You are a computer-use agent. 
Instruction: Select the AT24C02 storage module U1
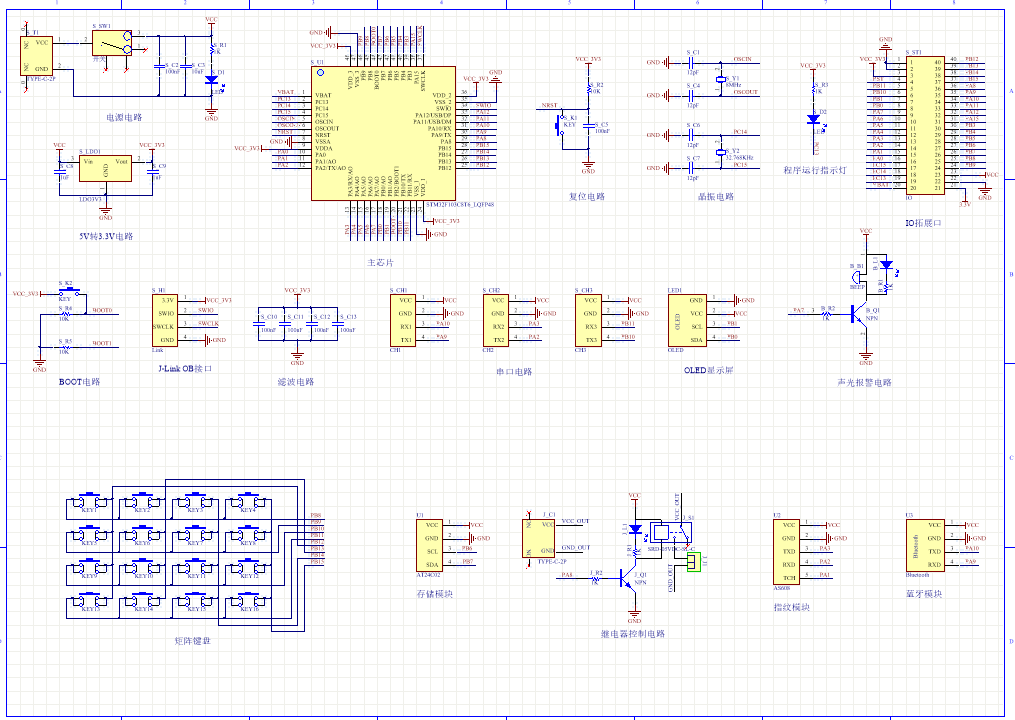tap(431, 544)
